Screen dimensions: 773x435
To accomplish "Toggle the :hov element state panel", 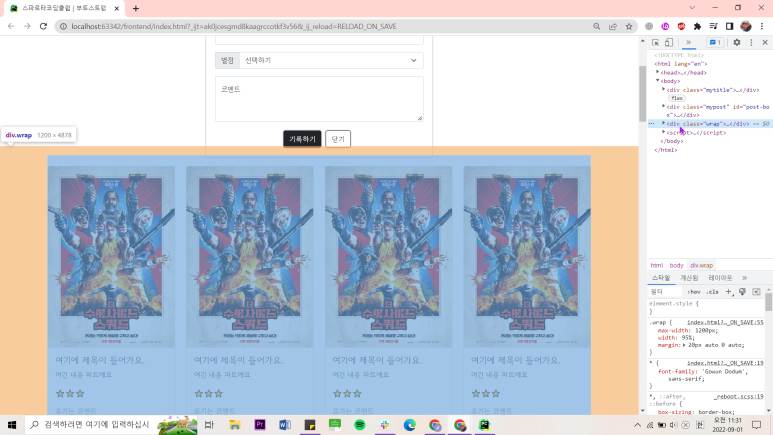I will tap(694, 292).
